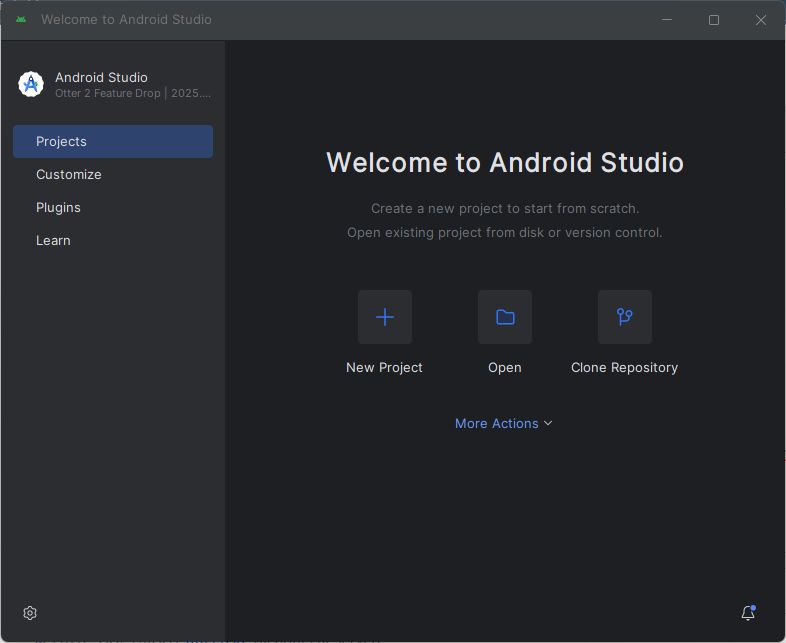Click the Android Studio product name

coord(101,77)
